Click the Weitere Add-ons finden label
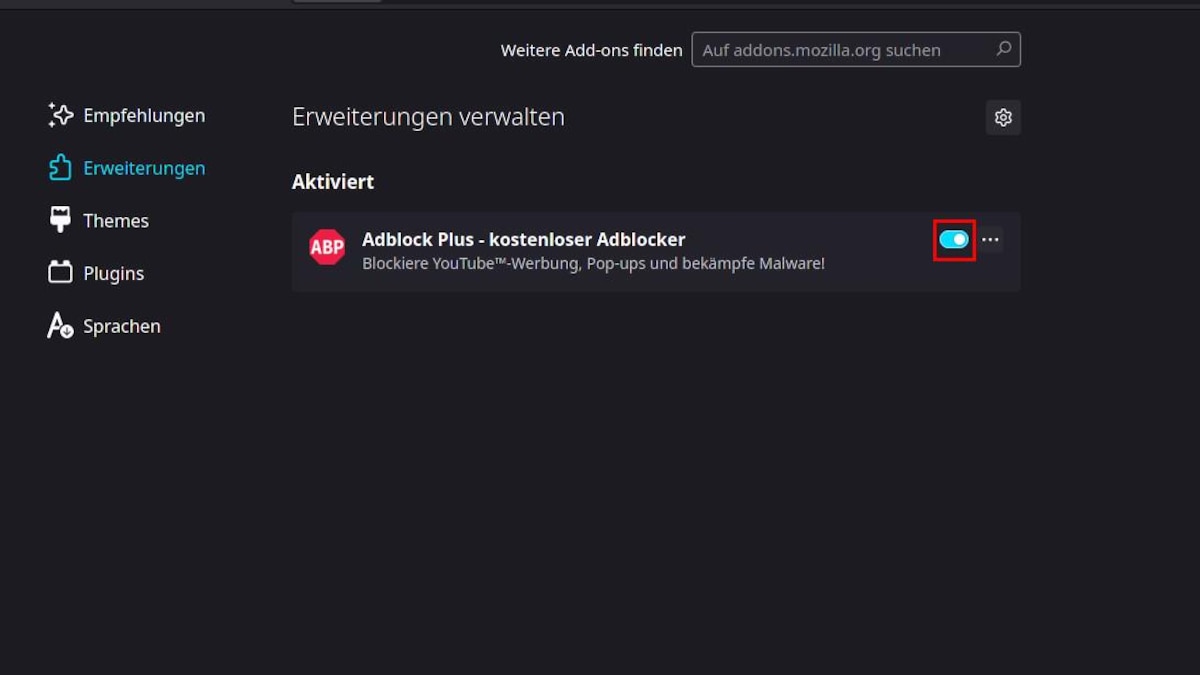This screenshot has height=675, width=1200. click(592, 50)
